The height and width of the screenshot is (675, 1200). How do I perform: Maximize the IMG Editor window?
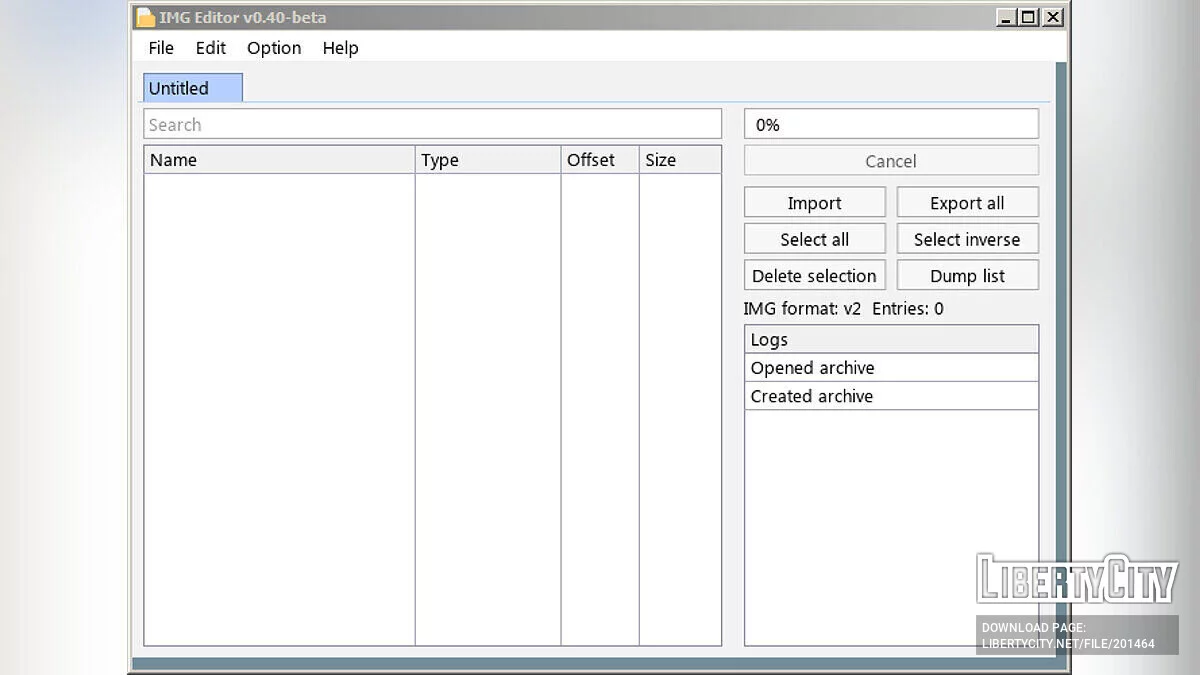(1029, 17)
